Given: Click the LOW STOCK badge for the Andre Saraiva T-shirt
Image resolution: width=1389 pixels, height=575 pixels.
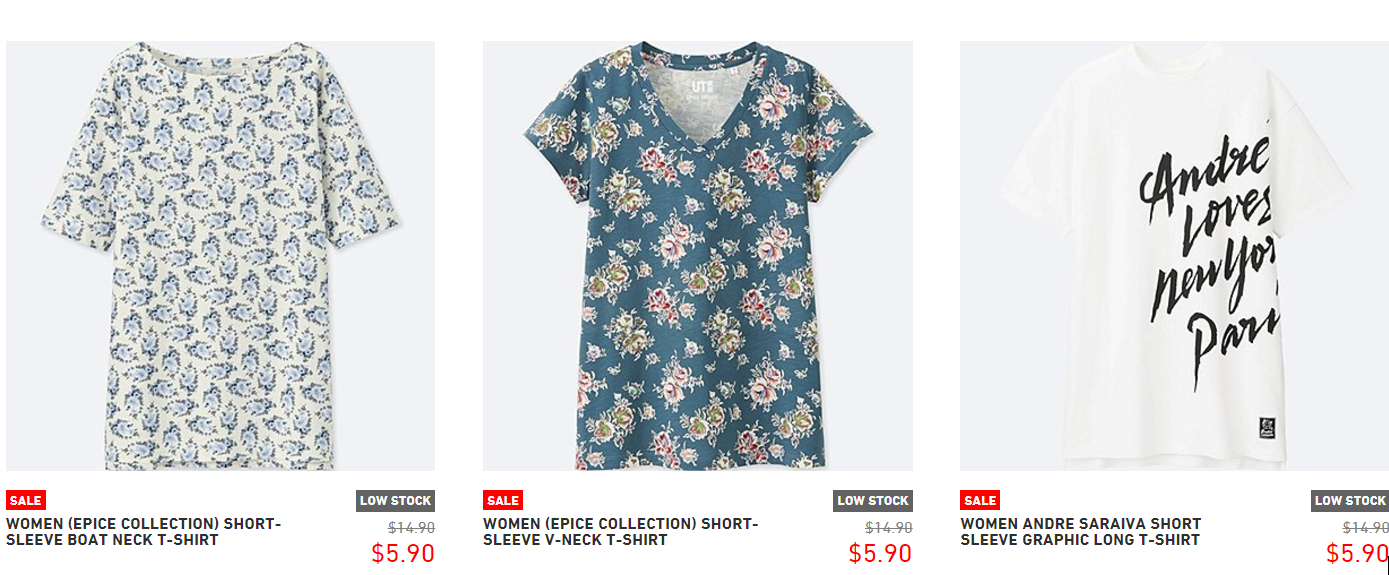Looking at the screenshot, I should click(1349, 501).
